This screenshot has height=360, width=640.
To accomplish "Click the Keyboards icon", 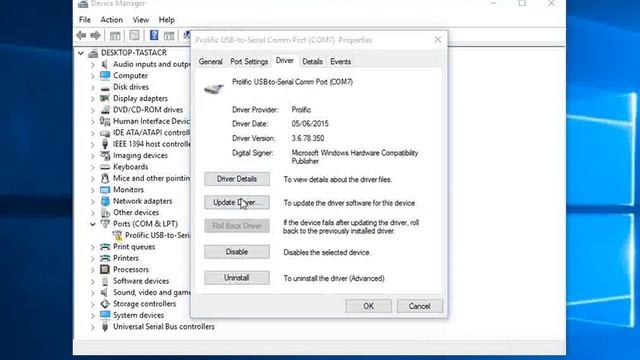I will pos(105,167).
